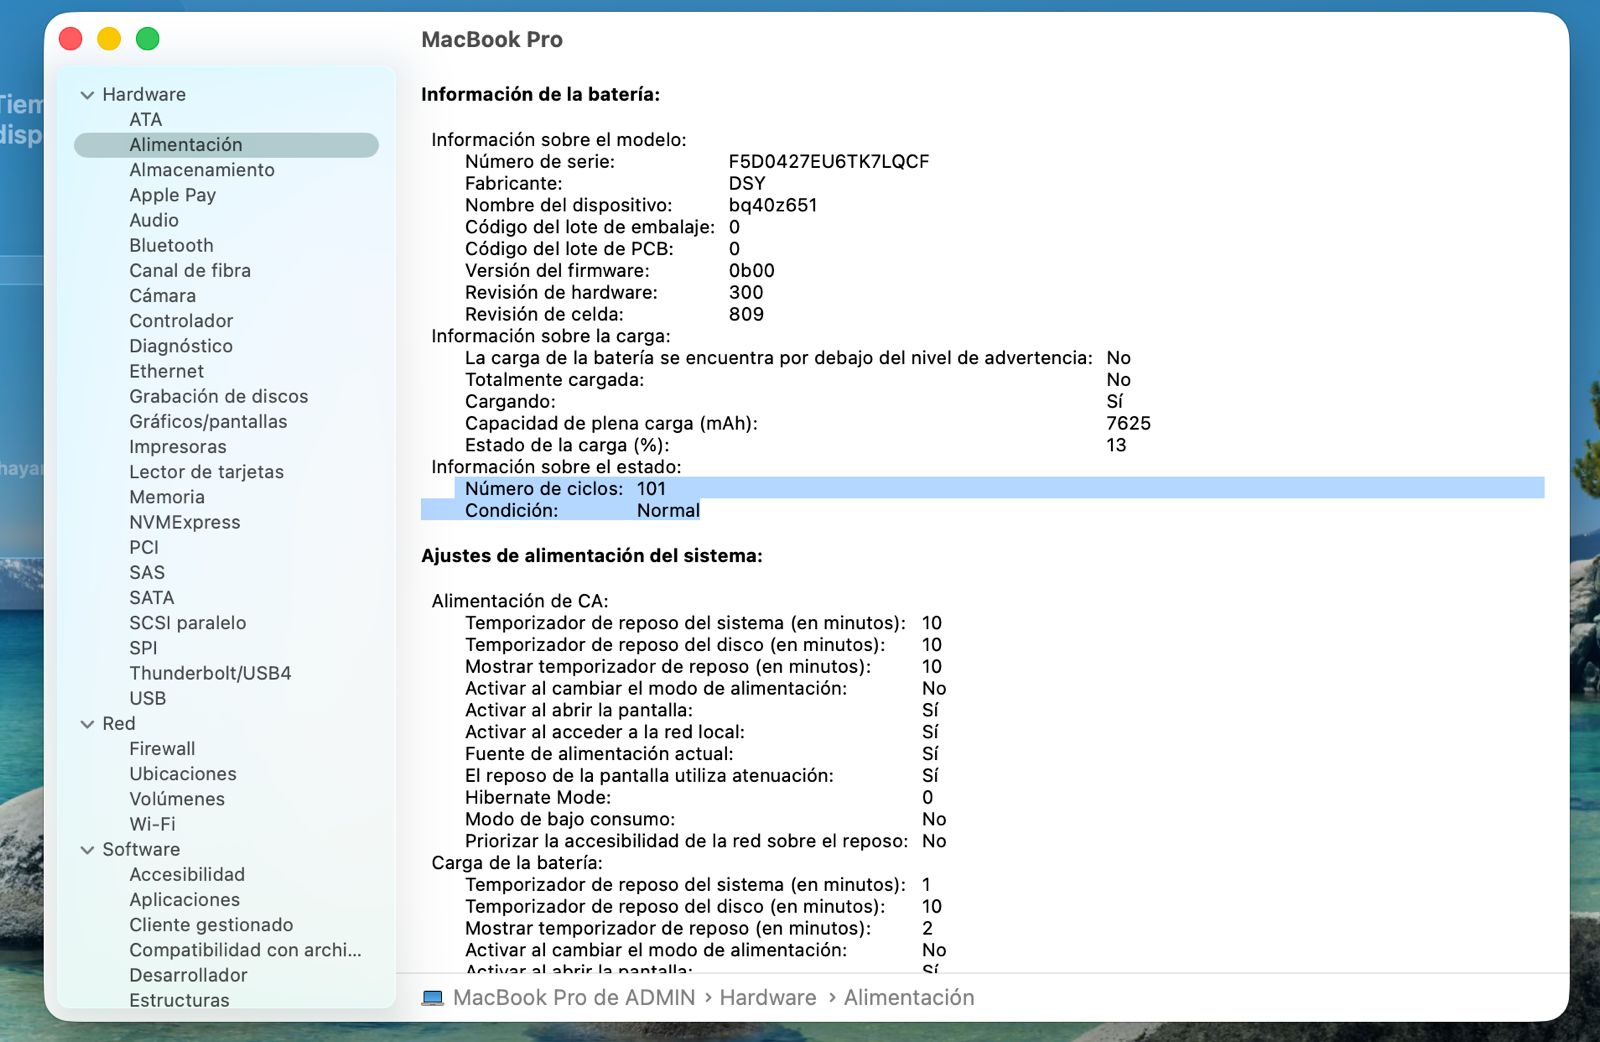The height and width of the screenshot is (1042, 1600).
Task: Open Almacenamiento in the sidebar
Action: [202, 170]
